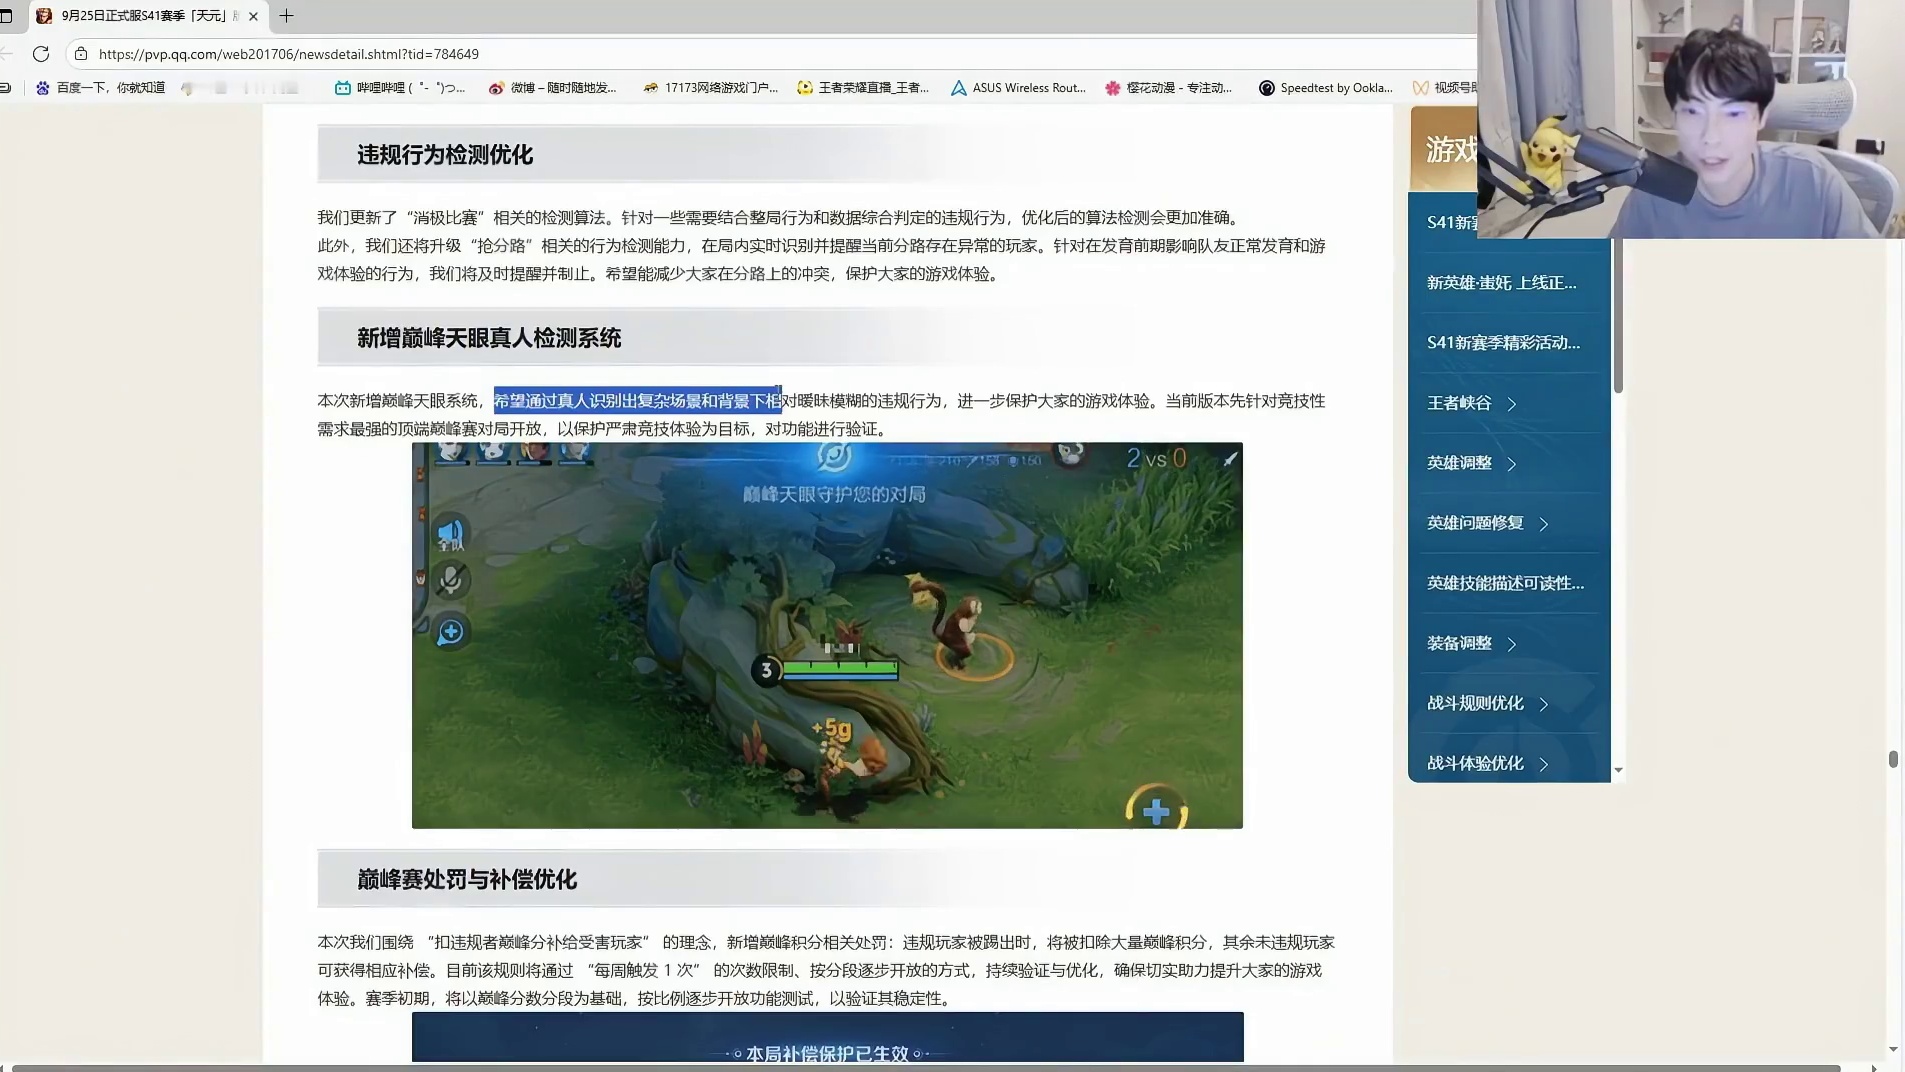
Task: Reload the page with the refresh icon
Action: pos(41,54)
